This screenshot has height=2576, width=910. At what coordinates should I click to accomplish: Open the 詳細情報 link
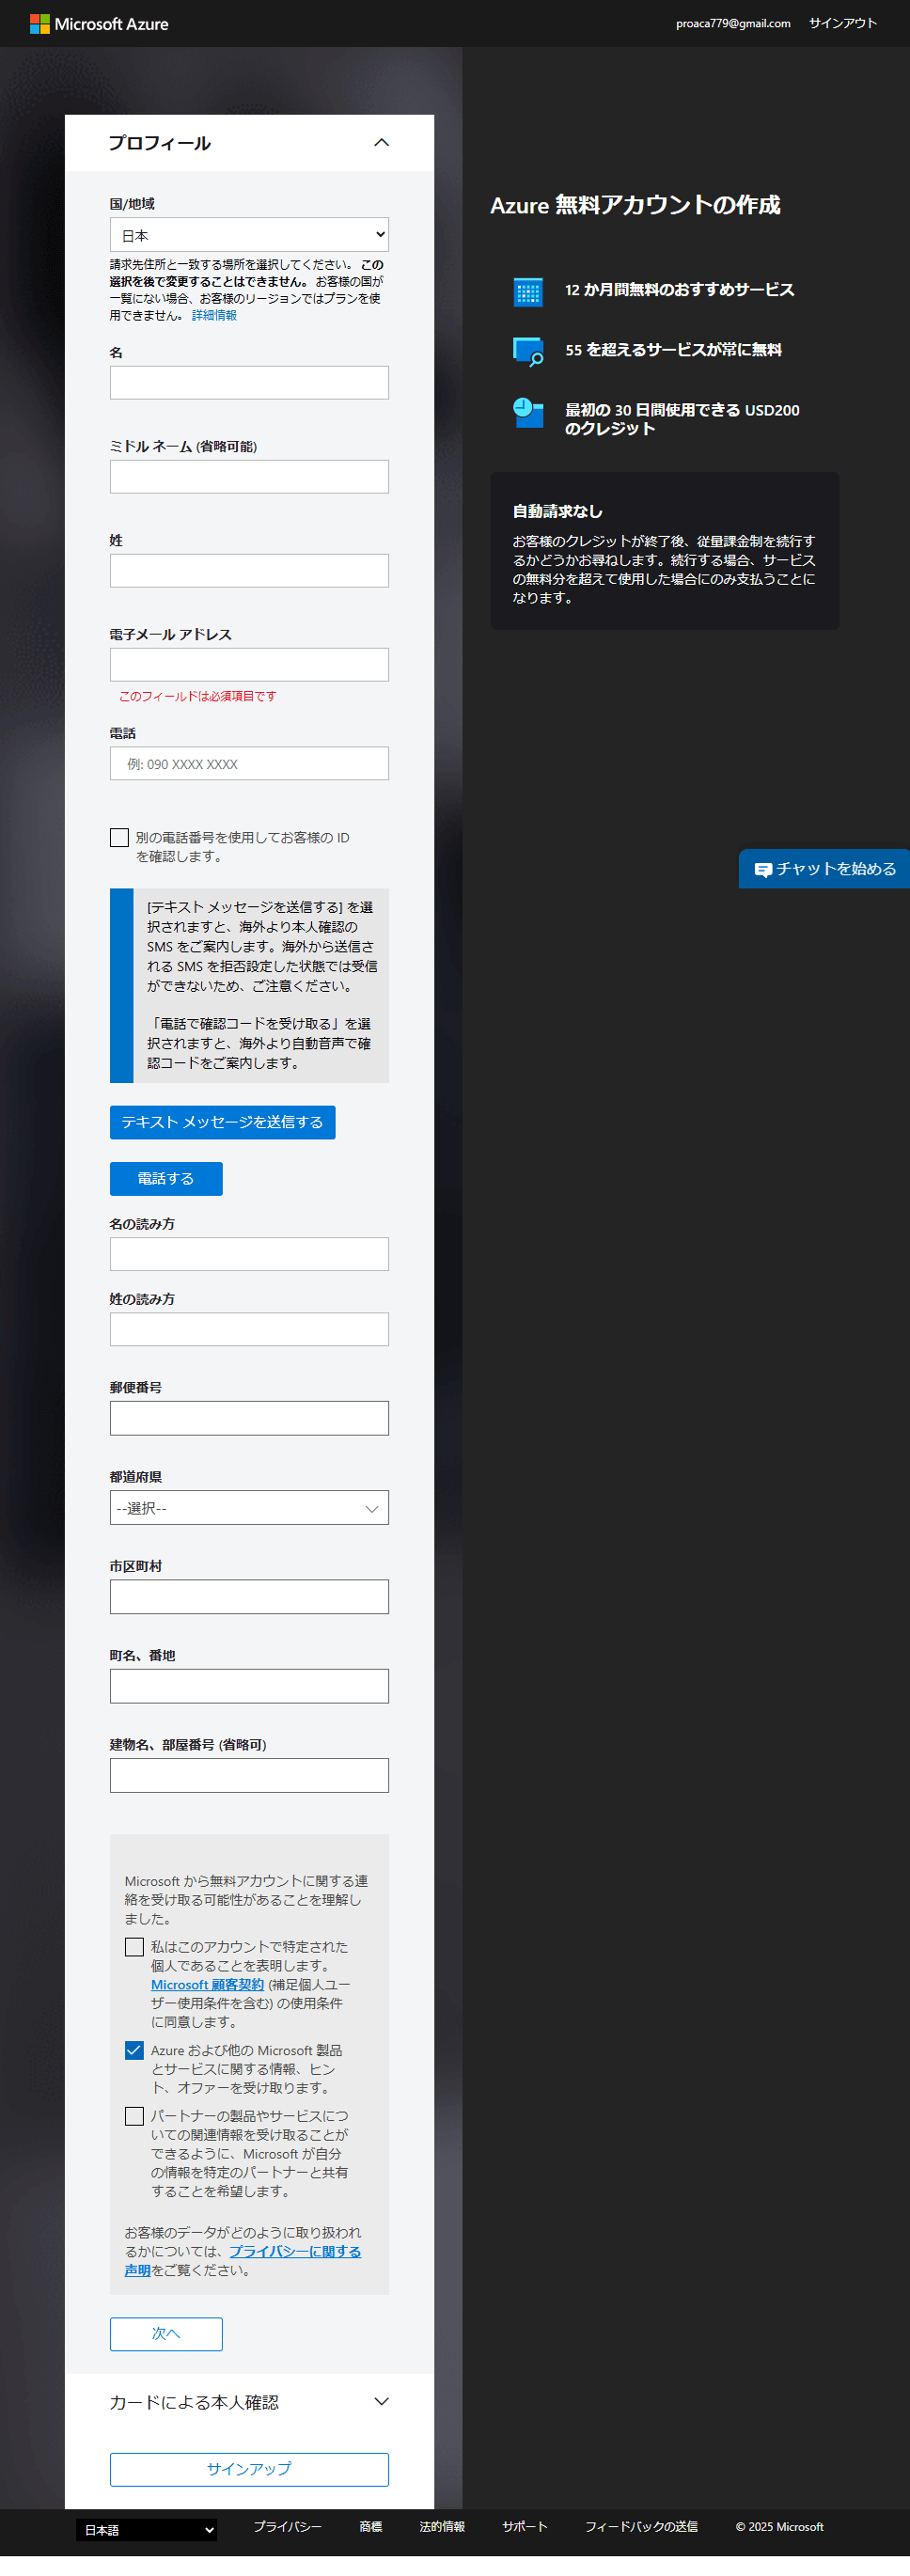coord(214,316)
